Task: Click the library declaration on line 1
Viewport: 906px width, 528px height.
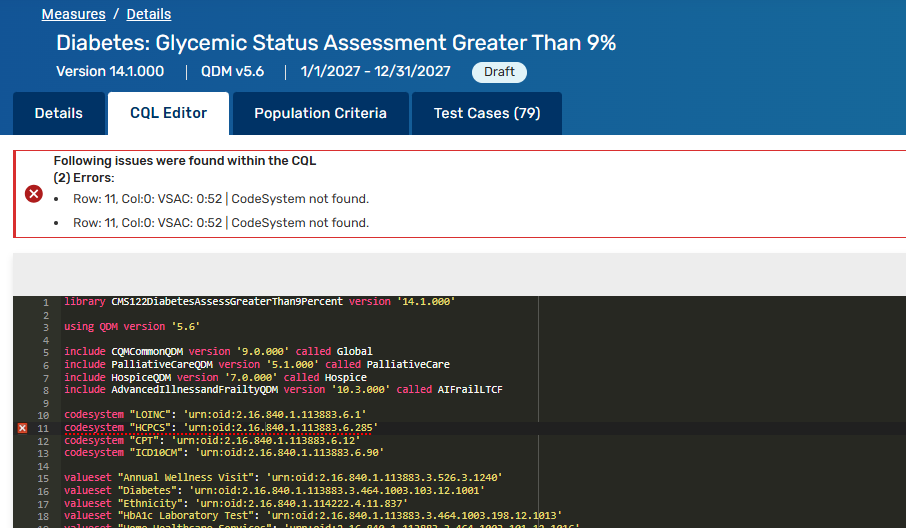Action: point(260,301)
